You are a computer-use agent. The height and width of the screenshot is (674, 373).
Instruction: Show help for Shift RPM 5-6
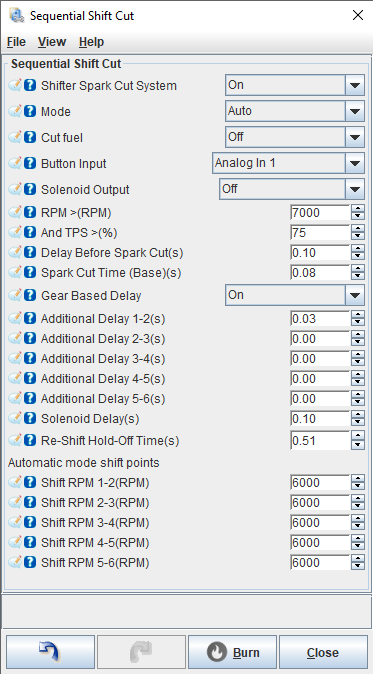tap(30, 563)
